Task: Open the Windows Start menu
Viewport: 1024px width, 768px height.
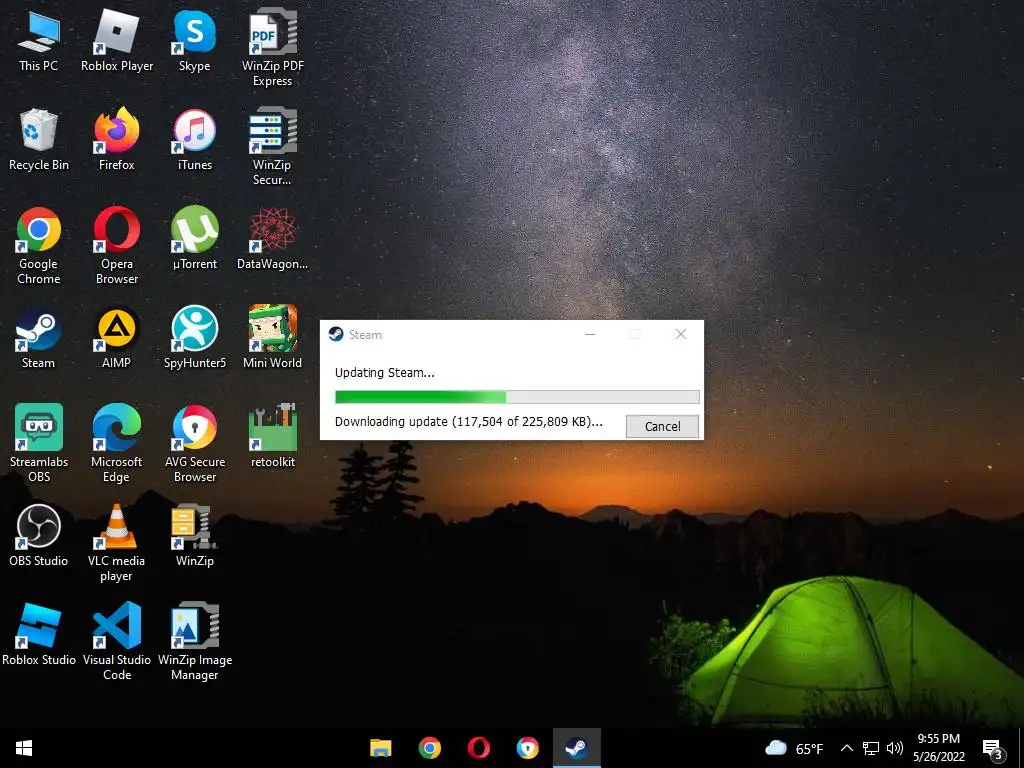Action: (x=24, y=748)
